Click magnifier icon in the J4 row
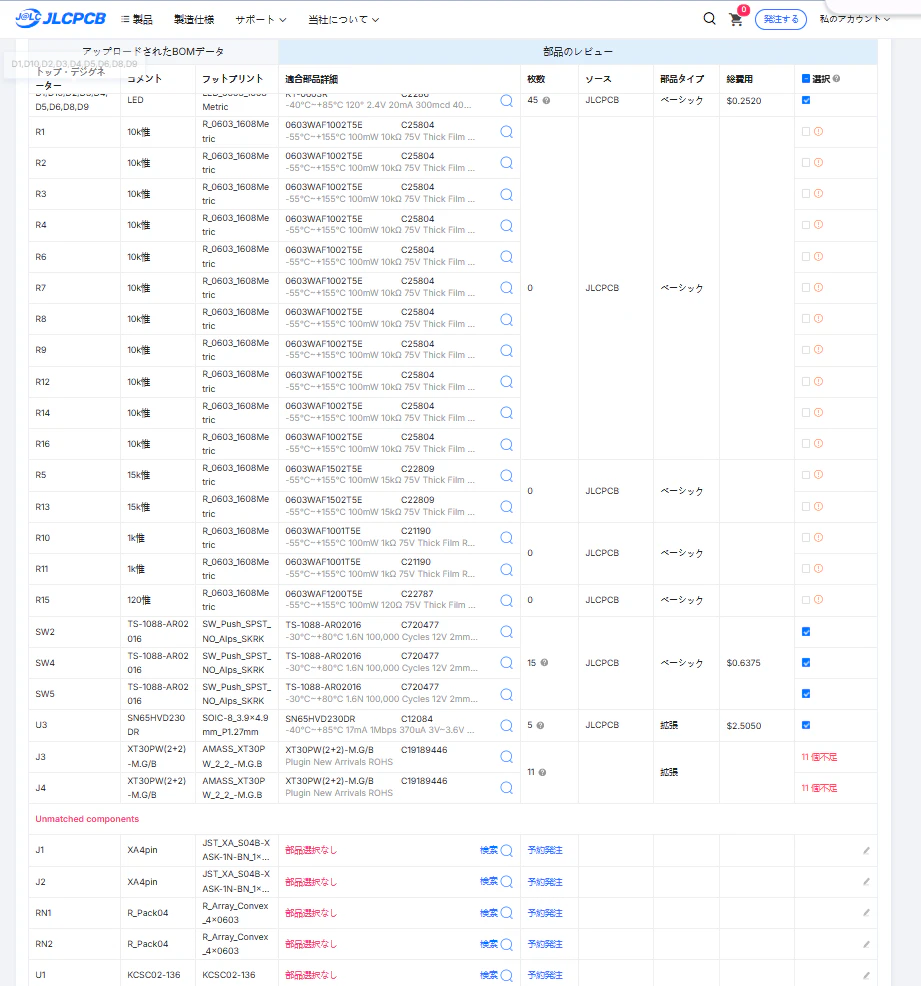The image size is (921, 986). [507, 787]
